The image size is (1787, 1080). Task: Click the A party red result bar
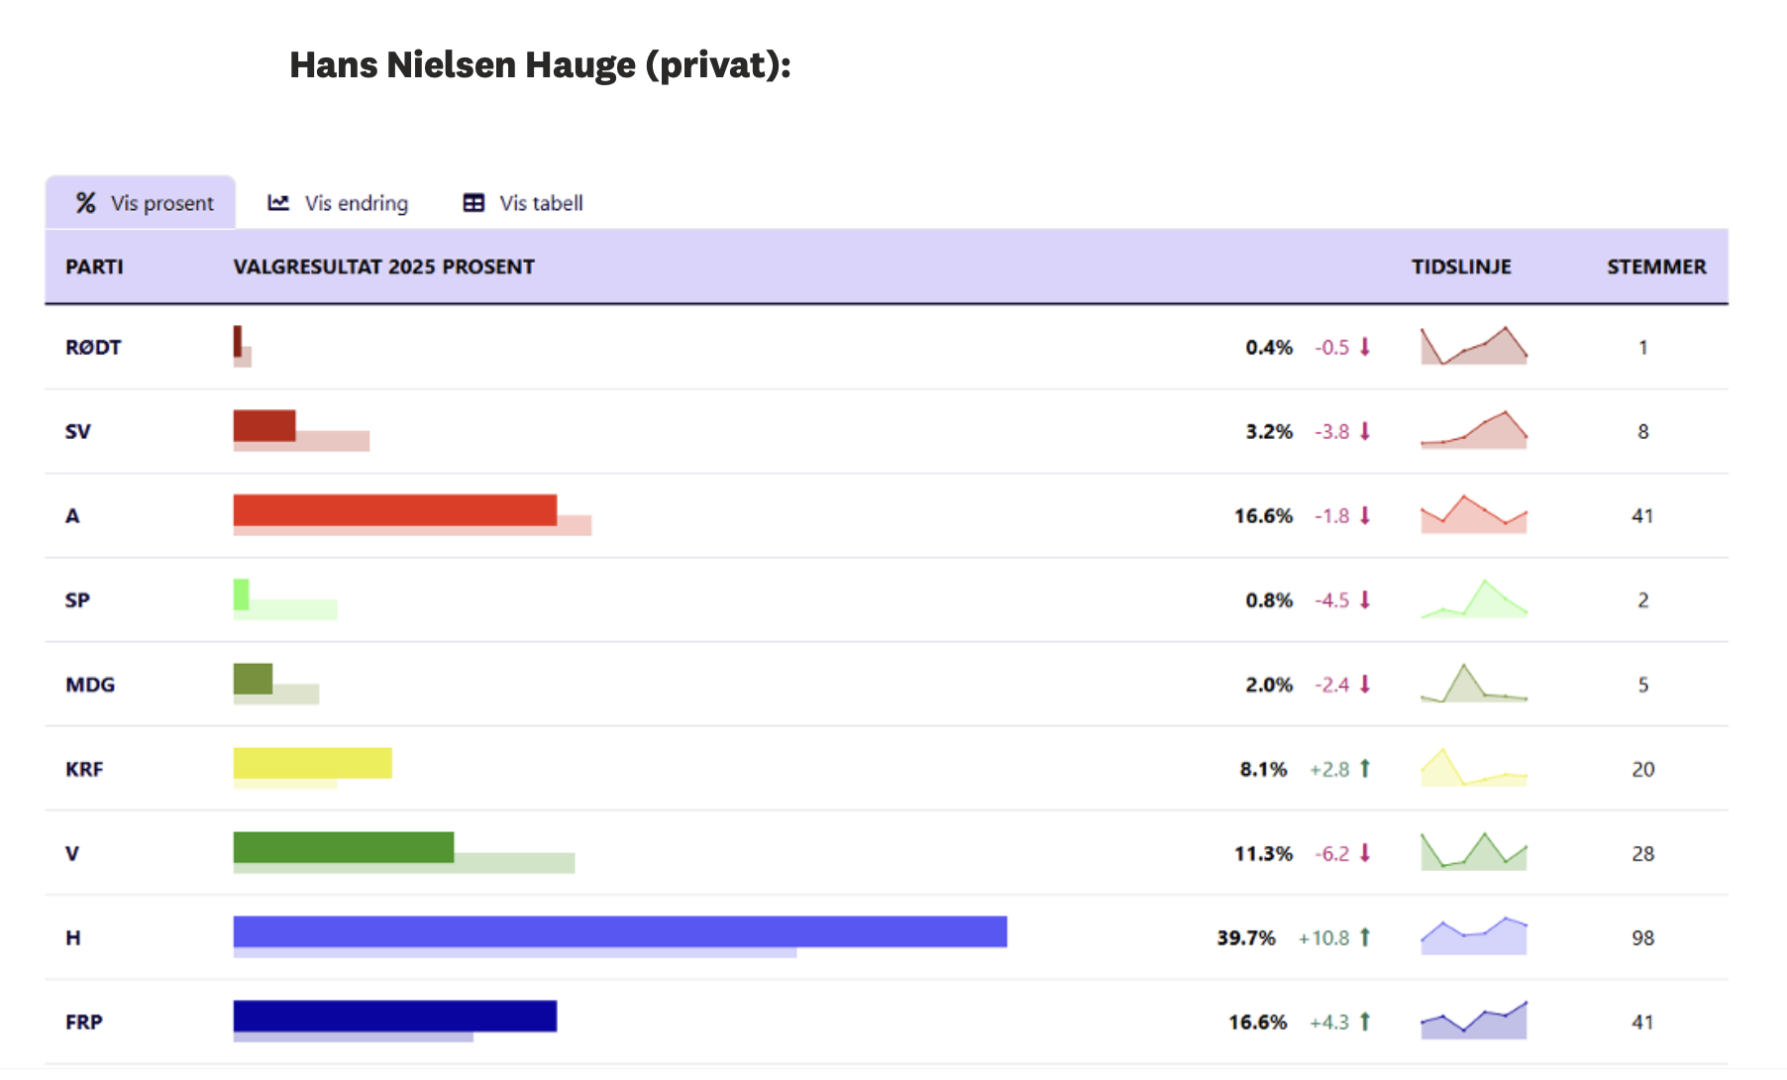[395, 510]
